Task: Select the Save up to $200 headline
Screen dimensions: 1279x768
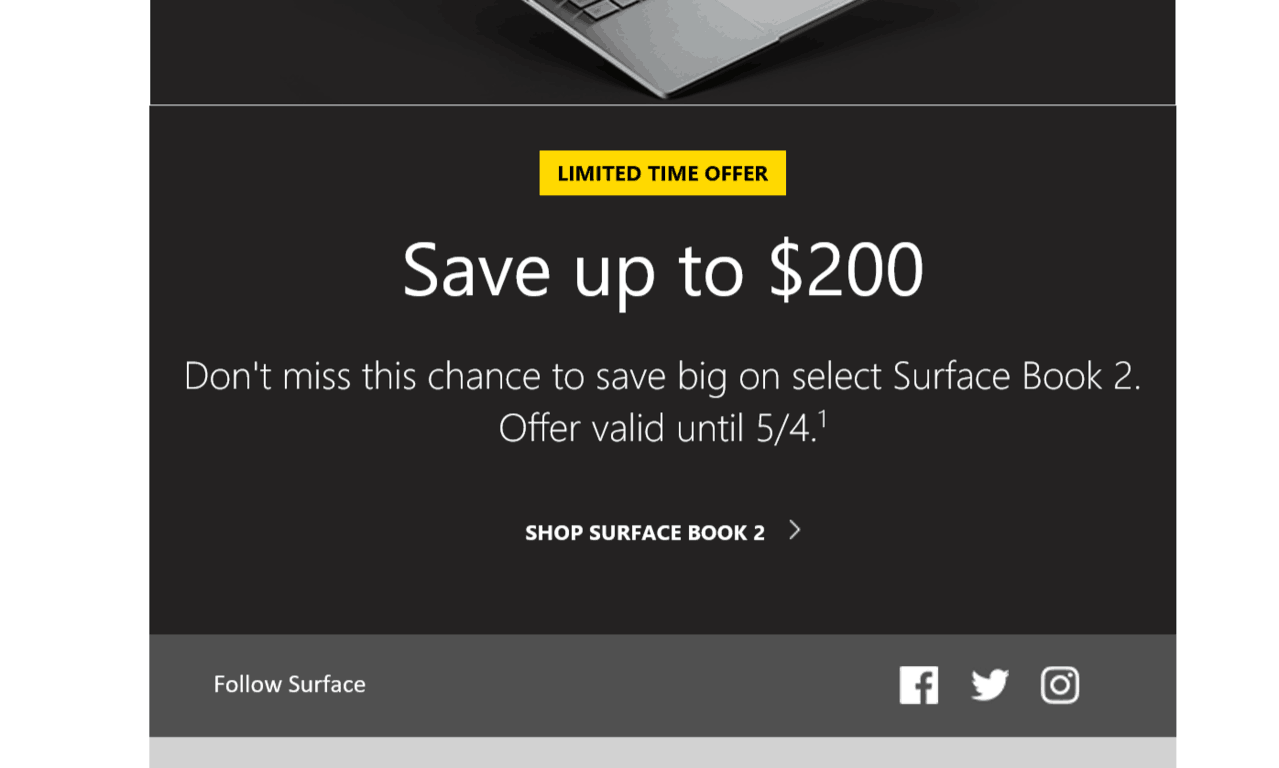Action: pyautogui.click(x=662, y=270)
